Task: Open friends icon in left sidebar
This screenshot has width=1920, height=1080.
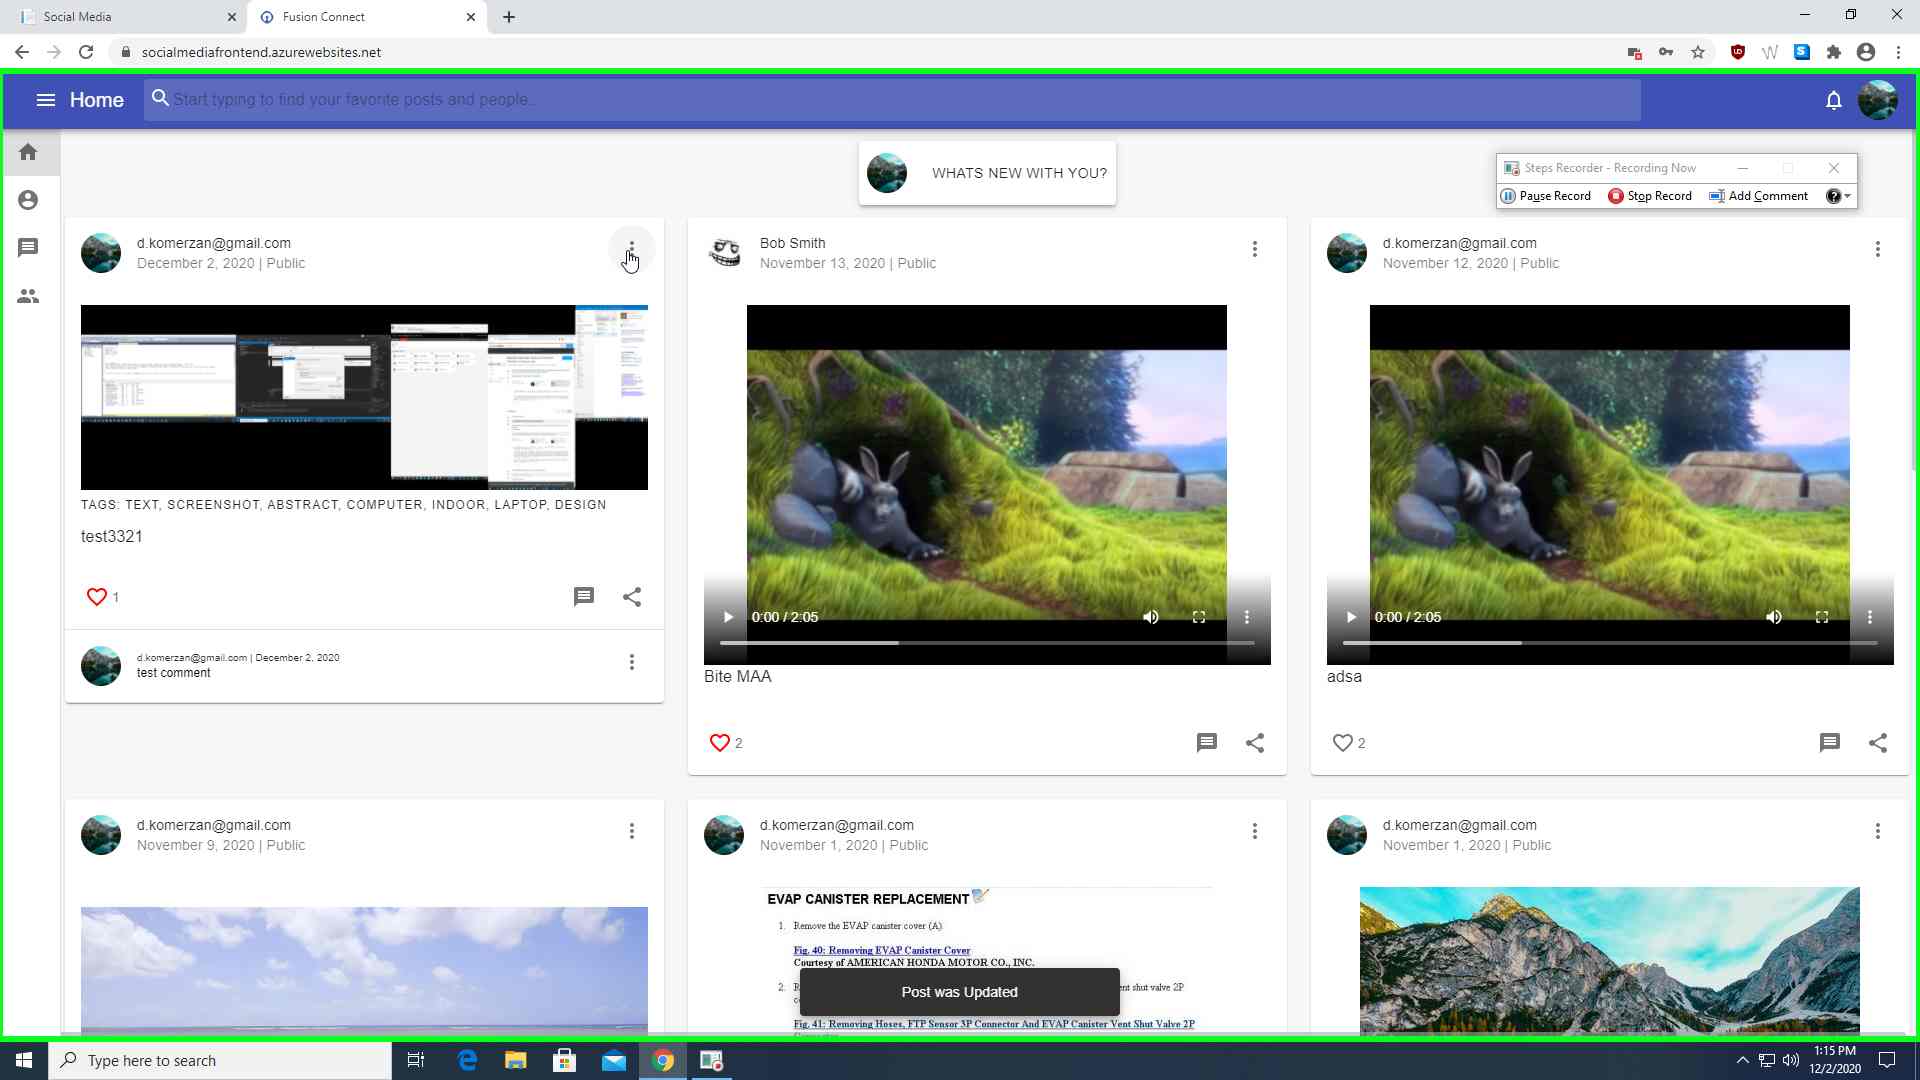Action: tap(28, 296)
